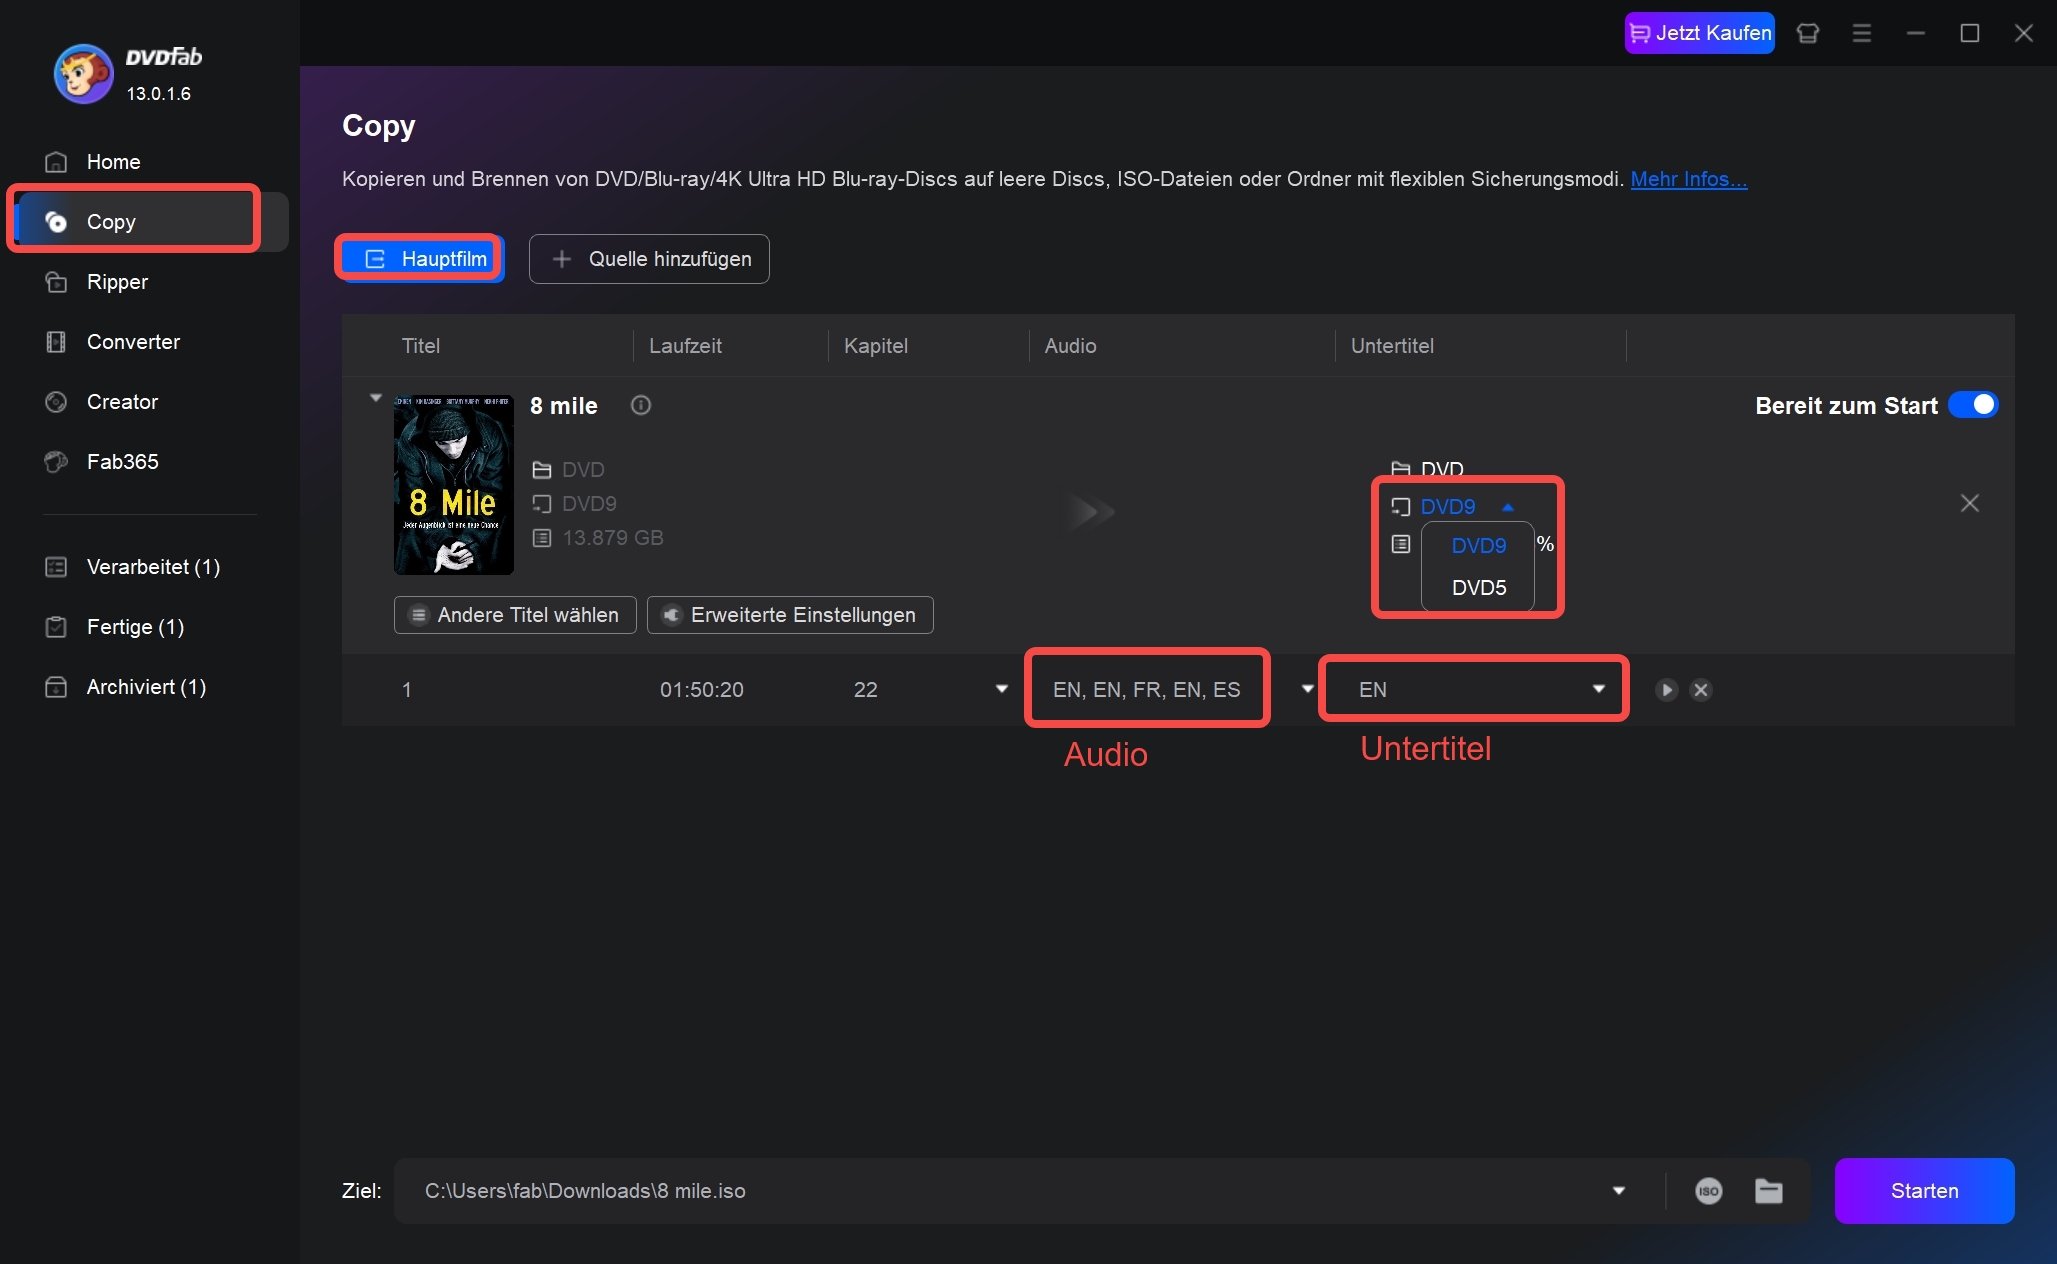Open info icon next to 8 mile

coord(641,405)
